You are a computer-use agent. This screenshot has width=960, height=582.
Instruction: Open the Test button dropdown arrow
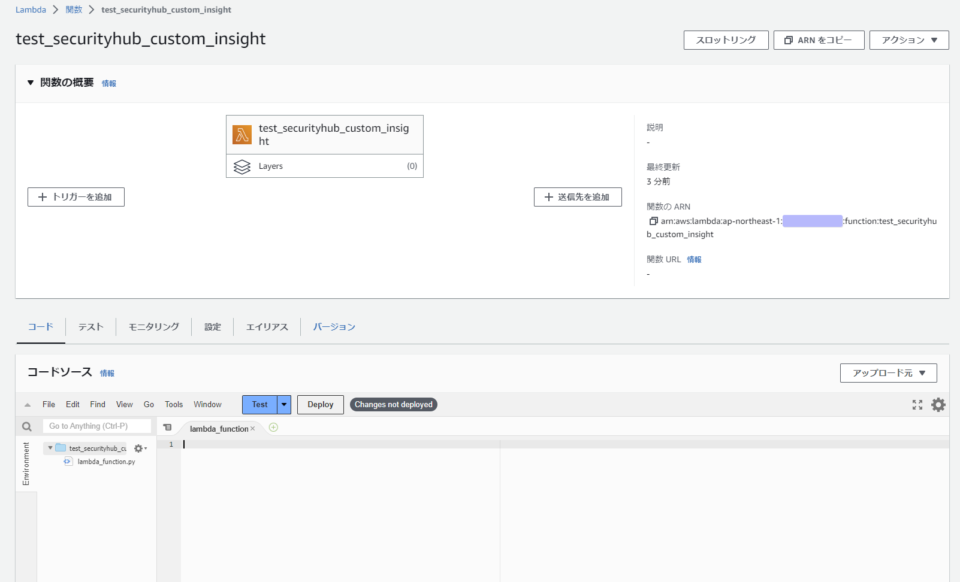point(284,405)
